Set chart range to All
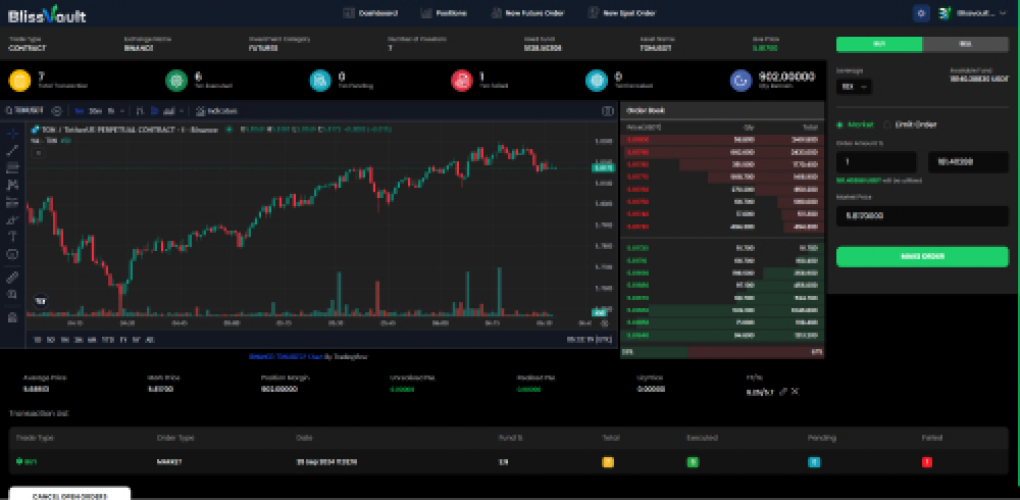 point(150,339)
